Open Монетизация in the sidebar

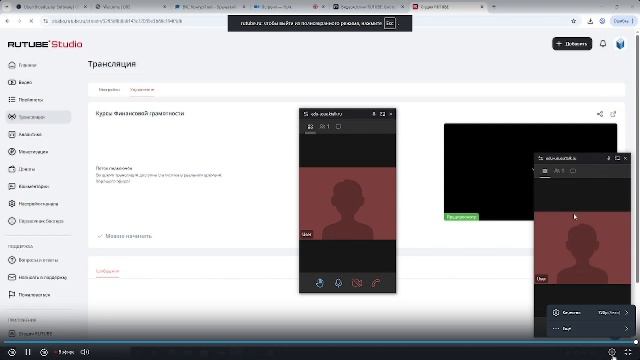(x=28, y=151)
